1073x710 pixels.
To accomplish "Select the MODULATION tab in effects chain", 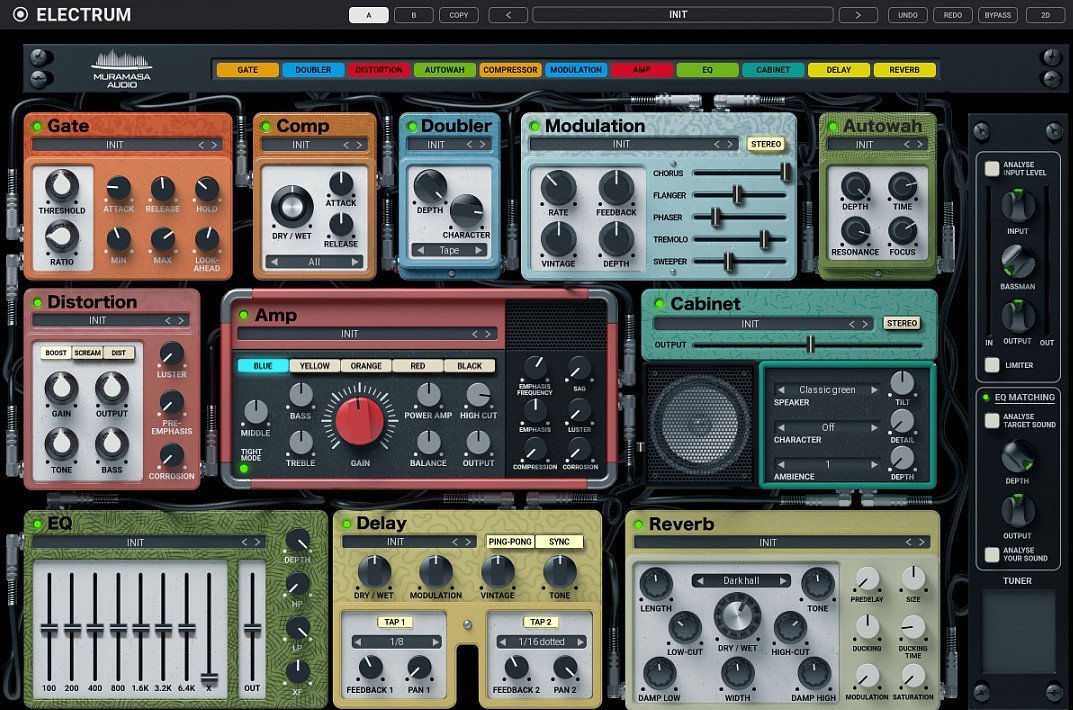I will tap(576, 70).
